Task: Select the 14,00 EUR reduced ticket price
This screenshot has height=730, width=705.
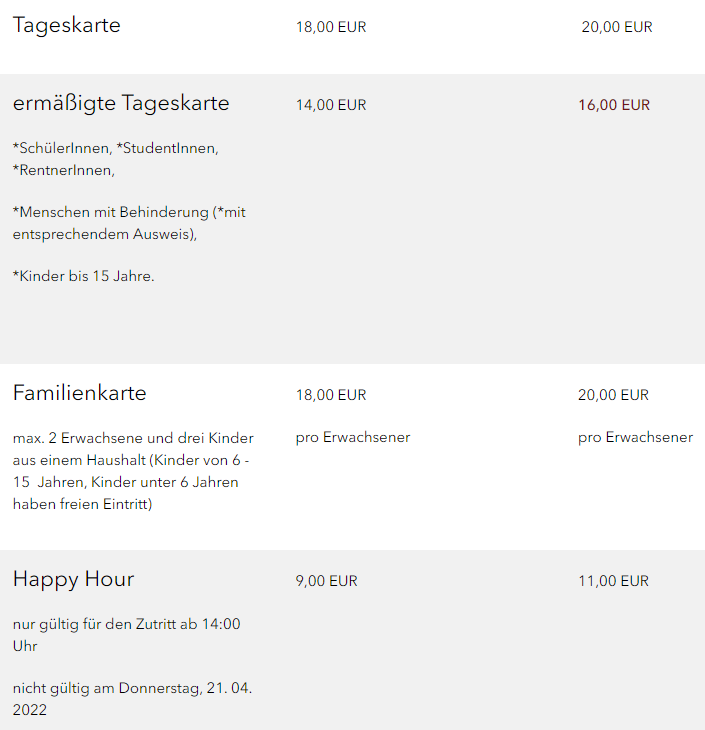Action: tap(331, 105)
